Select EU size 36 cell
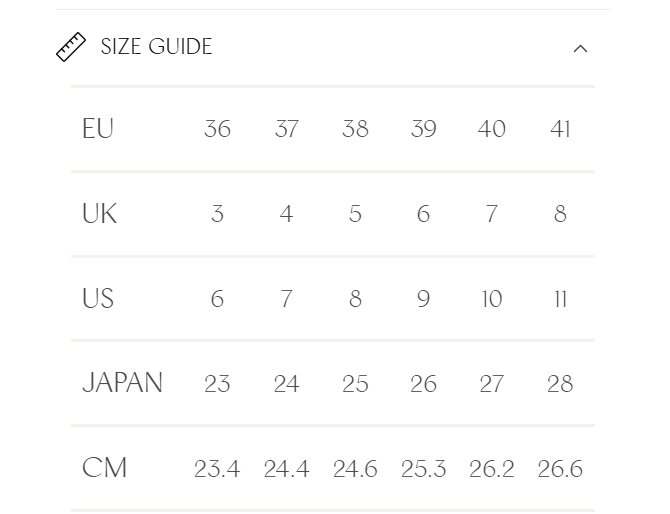 (217, 129)
